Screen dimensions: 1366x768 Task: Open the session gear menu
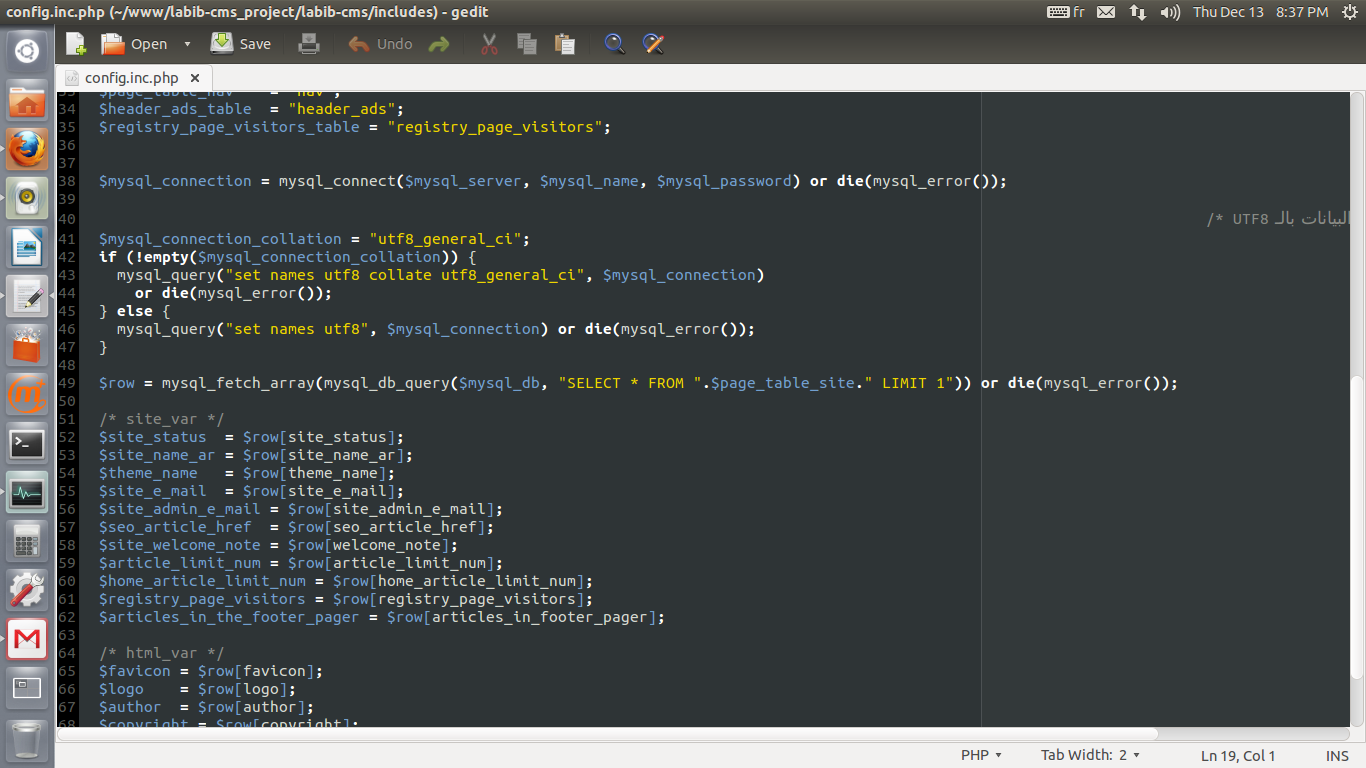(x=1349, y=12)
